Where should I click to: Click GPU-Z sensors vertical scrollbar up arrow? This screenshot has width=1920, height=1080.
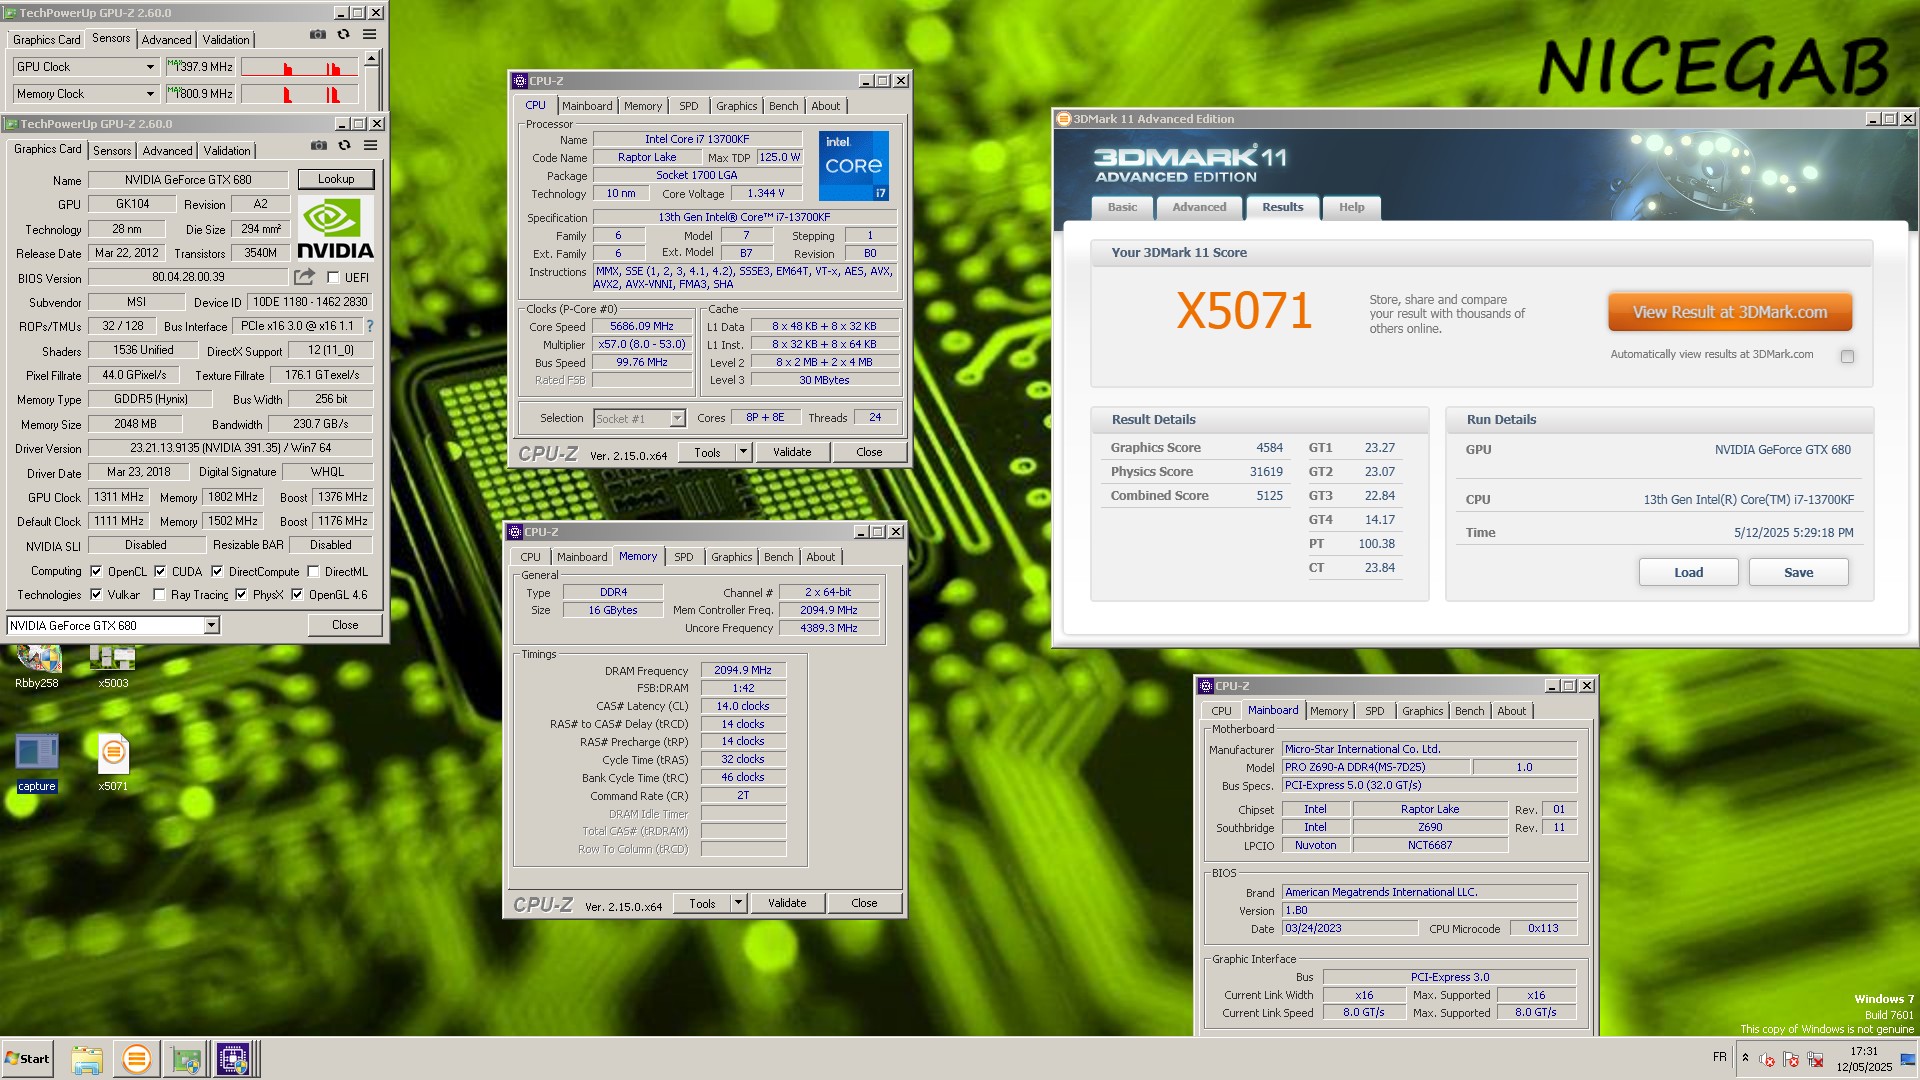pos(371,59)
